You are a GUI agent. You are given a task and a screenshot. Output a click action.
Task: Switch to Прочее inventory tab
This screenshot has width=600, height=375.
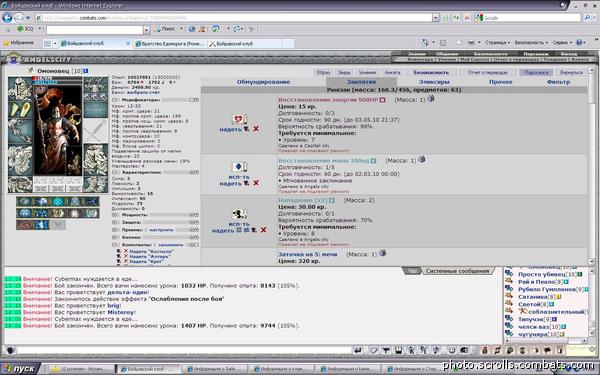(501, 82)
